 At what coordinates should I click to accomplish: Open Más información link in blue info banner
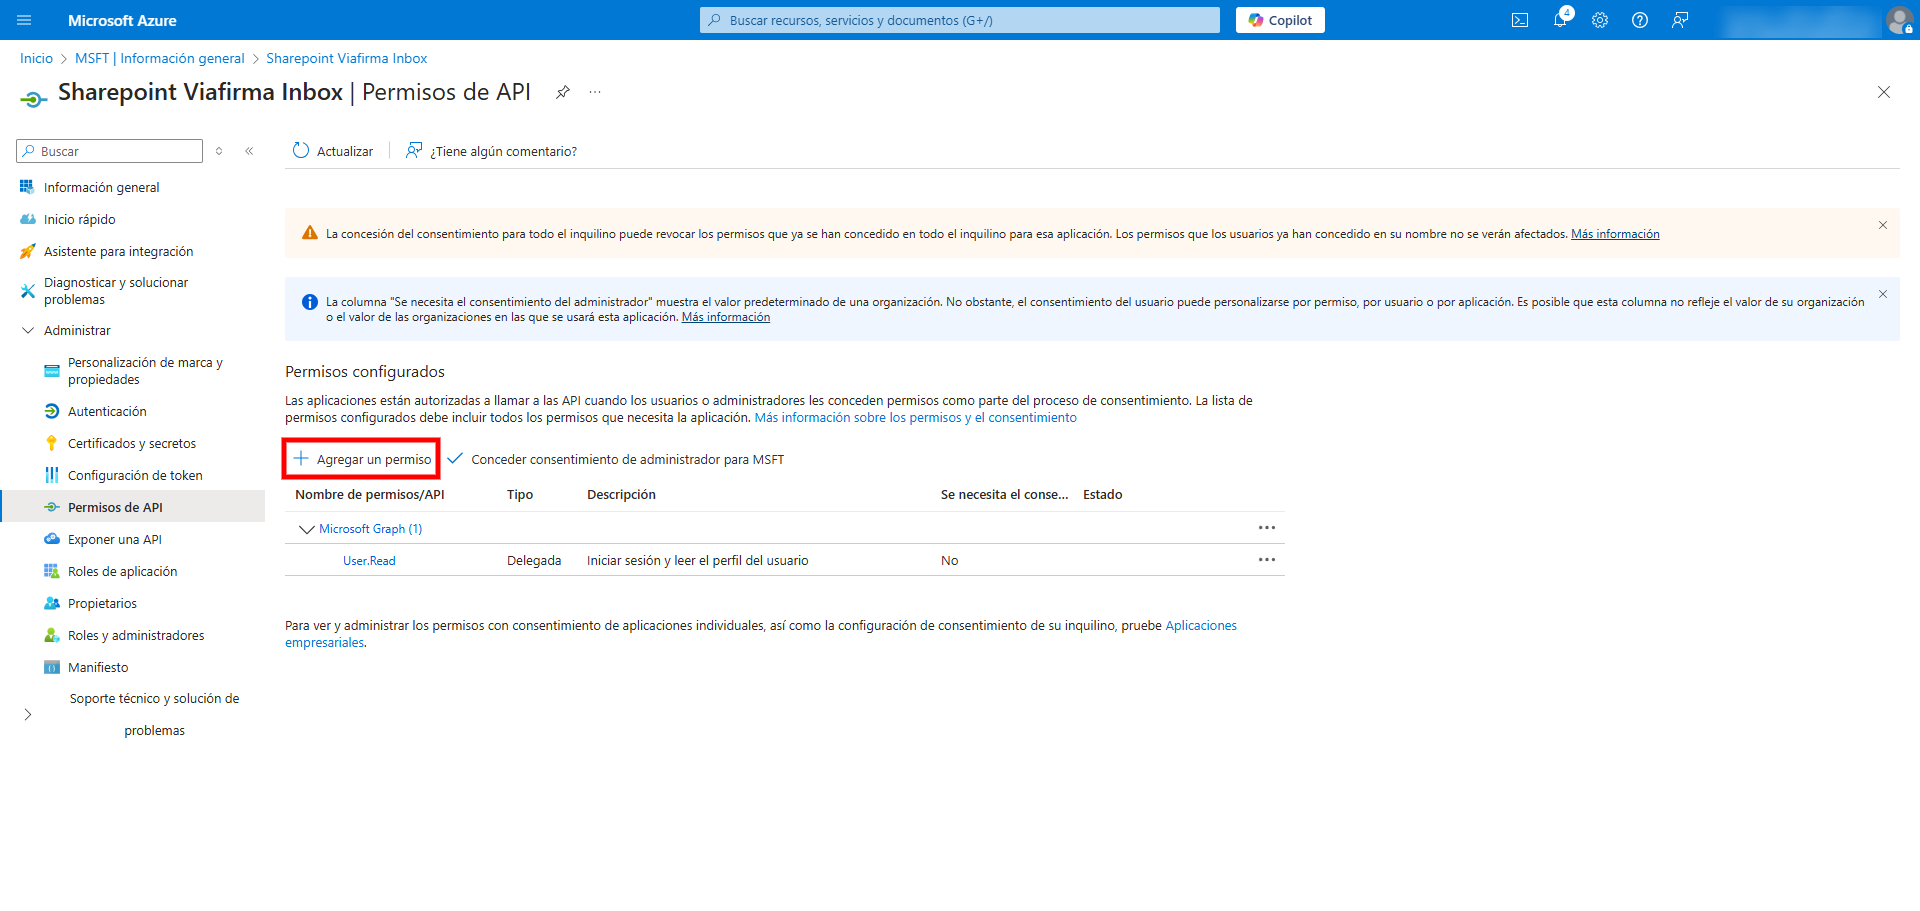[726, 317]
